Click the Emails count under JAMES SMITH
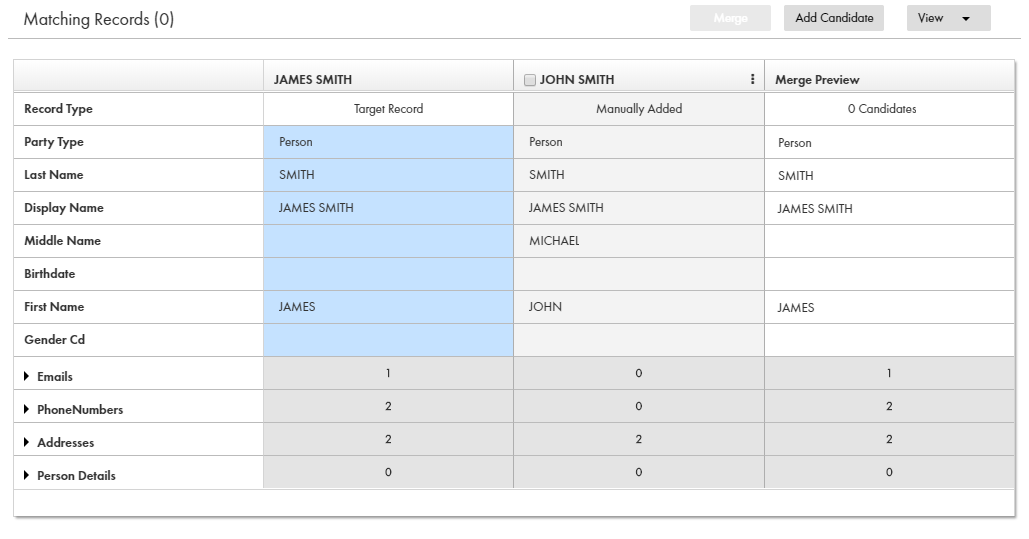The width and height of the screenshot is (1029, 539). click(x=388, y=374)
